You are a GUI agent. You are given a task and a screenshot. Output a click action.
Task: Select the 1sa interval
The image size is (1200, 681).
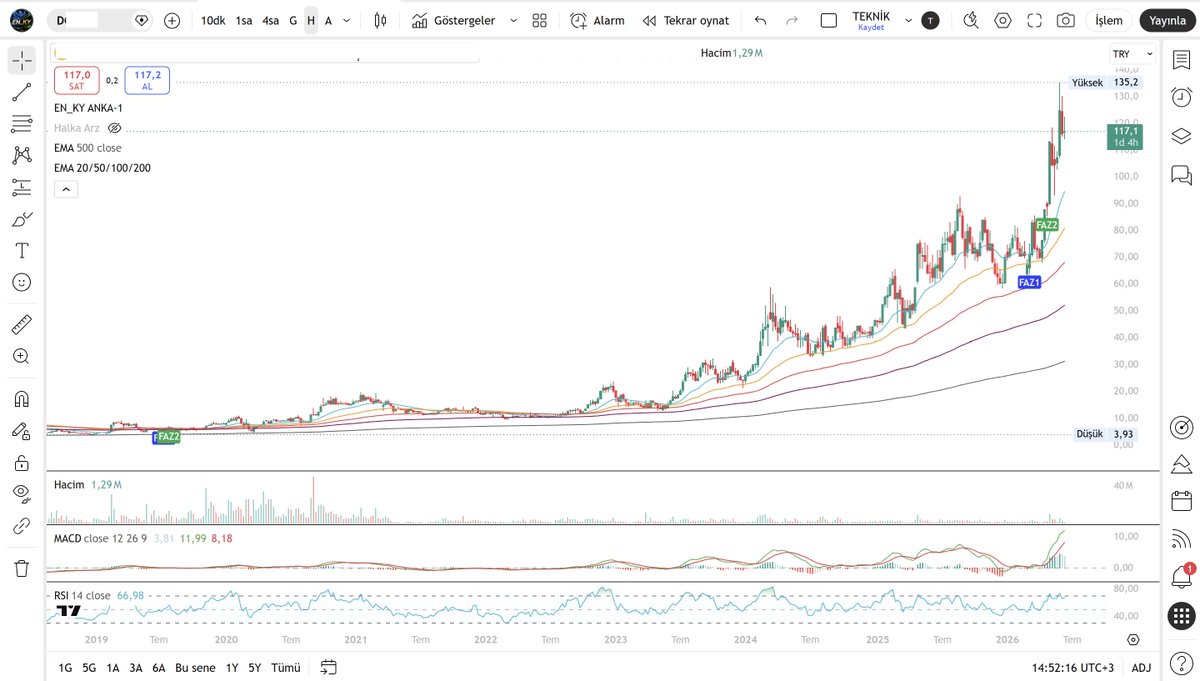[244, 20]
